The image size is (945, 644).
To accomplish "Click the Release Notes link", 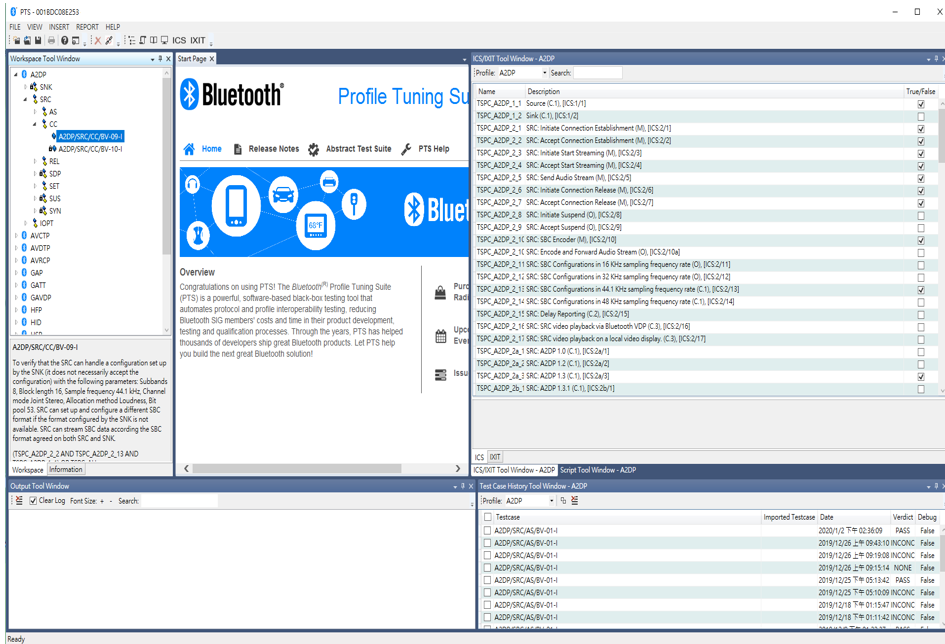I will coord(274,149).
